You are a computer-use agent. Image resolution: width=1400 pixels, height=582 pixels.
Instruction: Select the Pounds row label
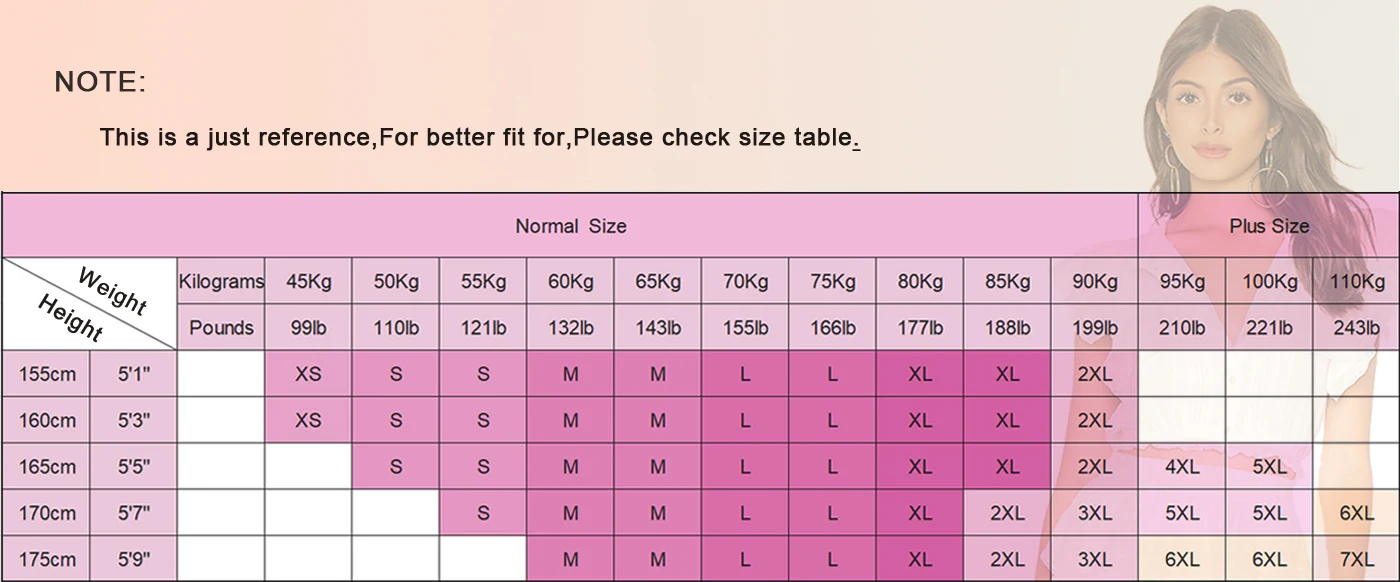pyautogui.click(x=221, y=327)
